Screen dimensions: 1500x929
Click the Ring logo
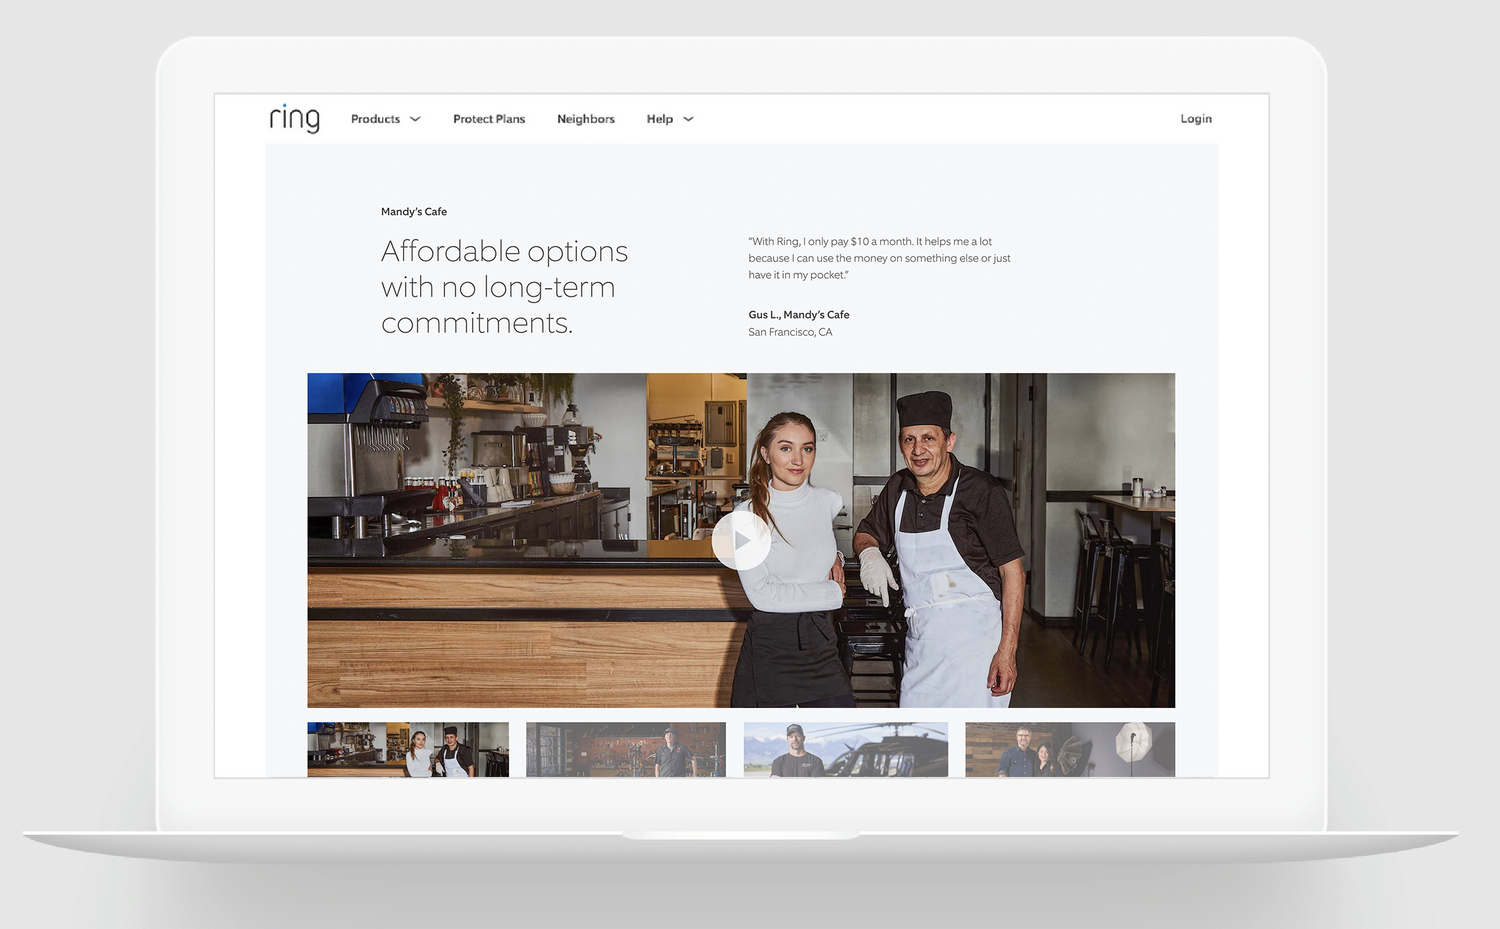(294, 118)
